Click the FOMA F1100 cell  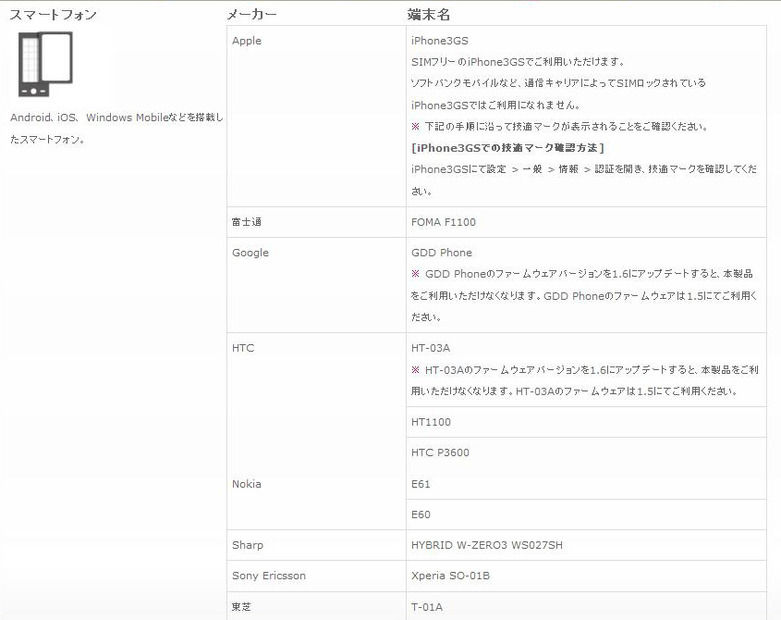tap(586, 222)
